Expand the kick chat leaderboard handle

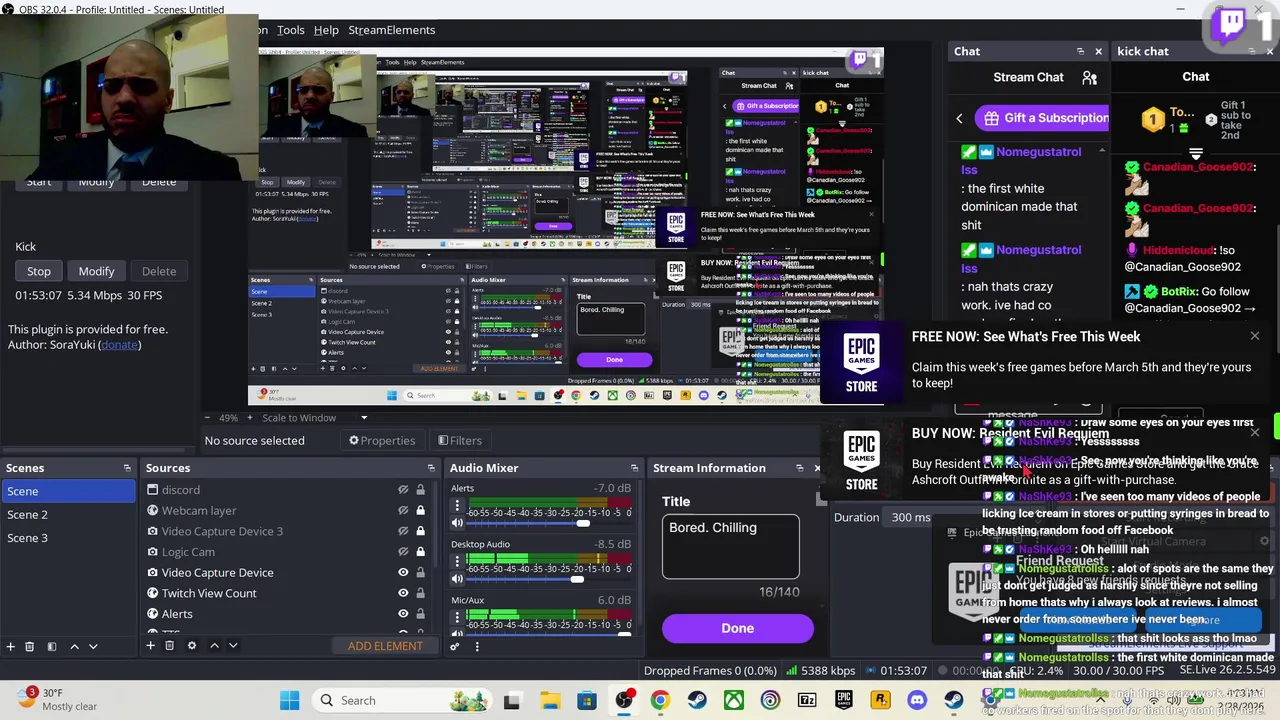pos(1196,154)
